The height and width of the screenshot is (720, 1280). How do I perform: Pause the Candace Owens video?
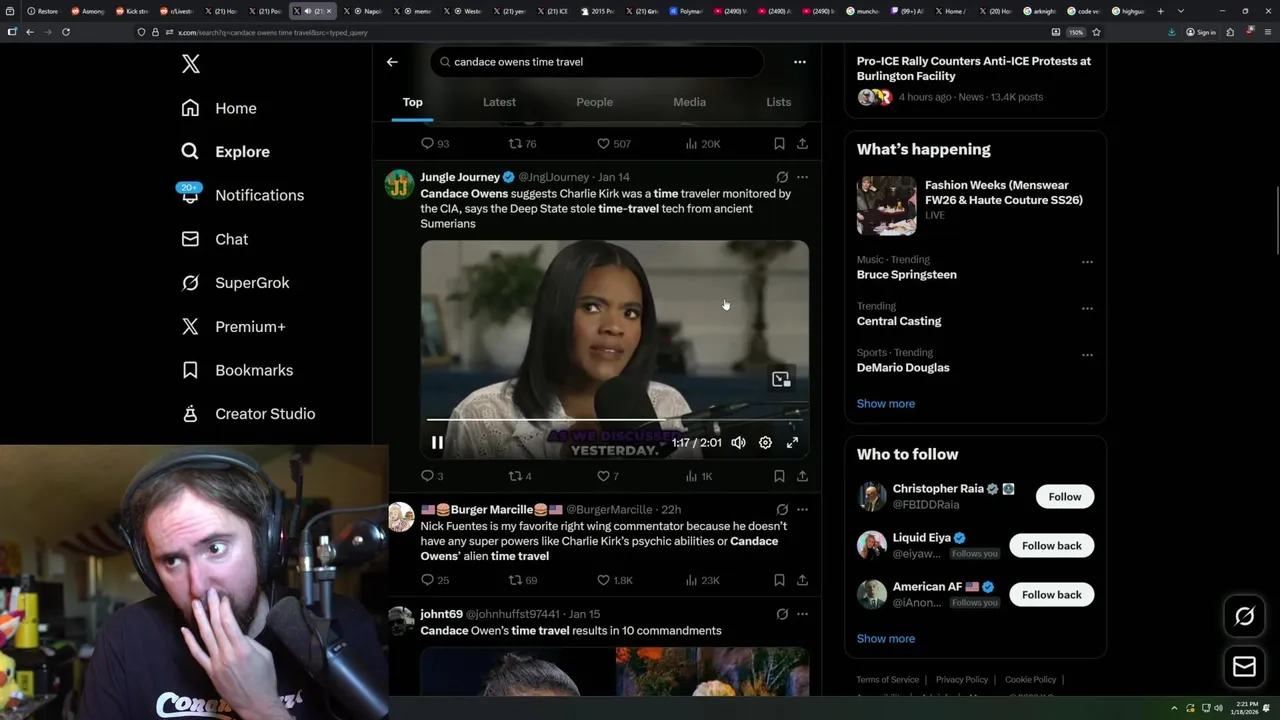[437, 442]
